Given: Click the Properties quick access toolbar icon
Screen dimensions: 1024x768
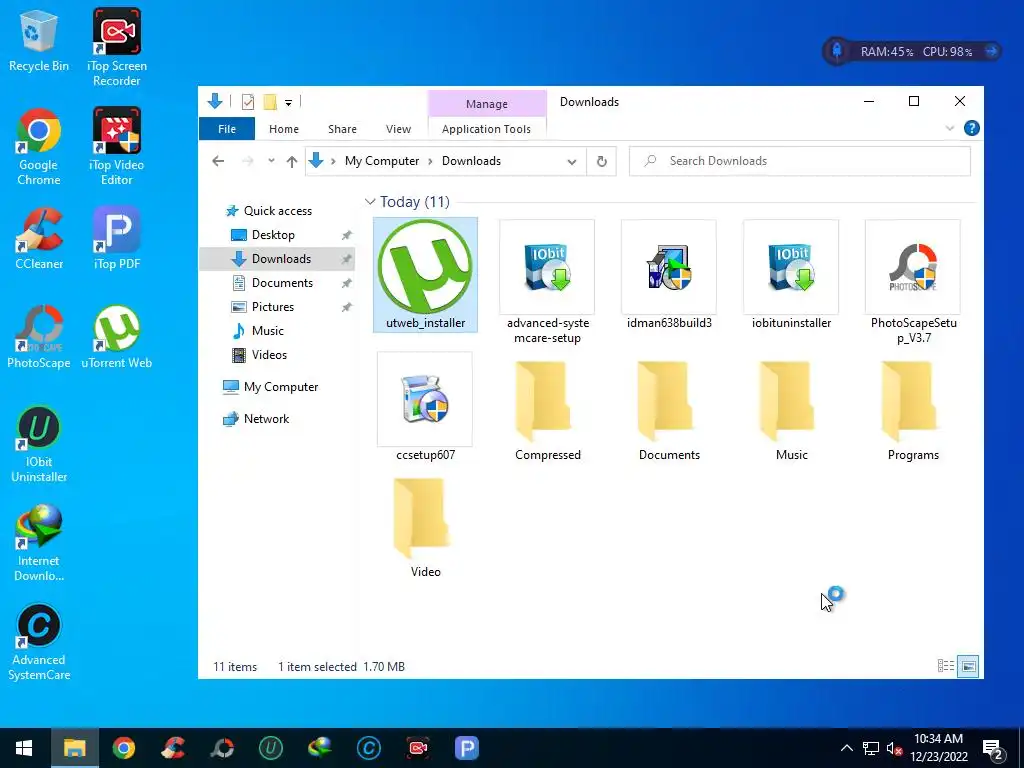Looking at the screenshot, I should (x=248, y=102).
